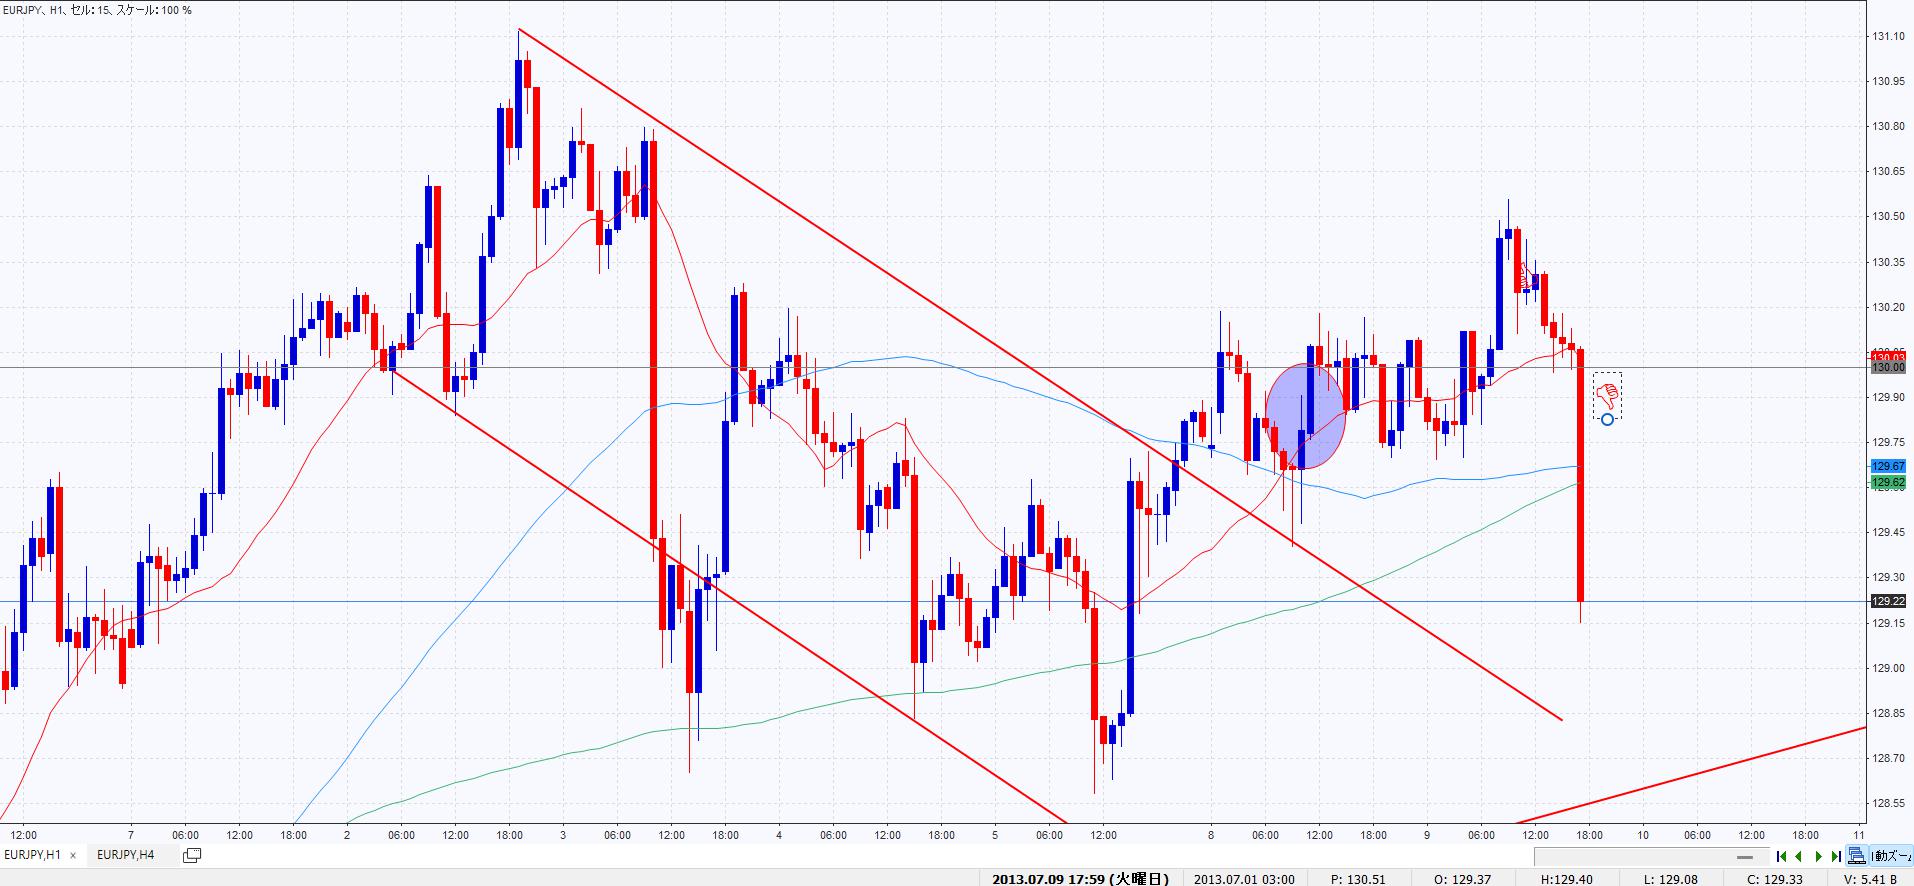
Task: Click the 130.50 price axis label
Action: point(1888,217)
